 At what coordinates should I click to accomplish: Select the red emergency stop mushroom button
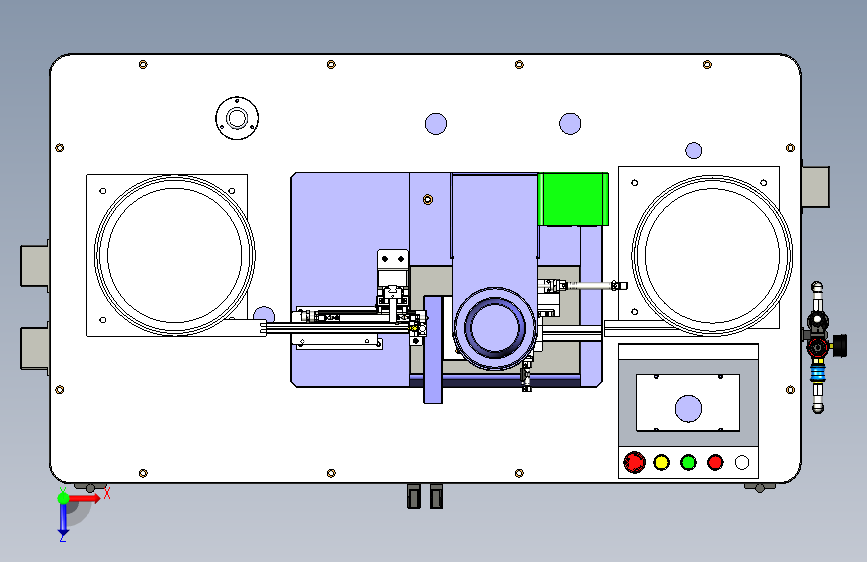tap(634, 462)
